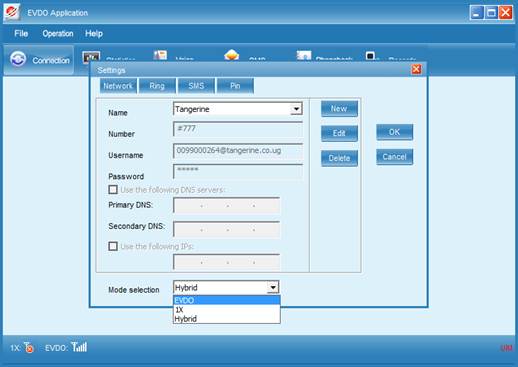Open the Operation menu
The image size is (518, 367).
58,33
